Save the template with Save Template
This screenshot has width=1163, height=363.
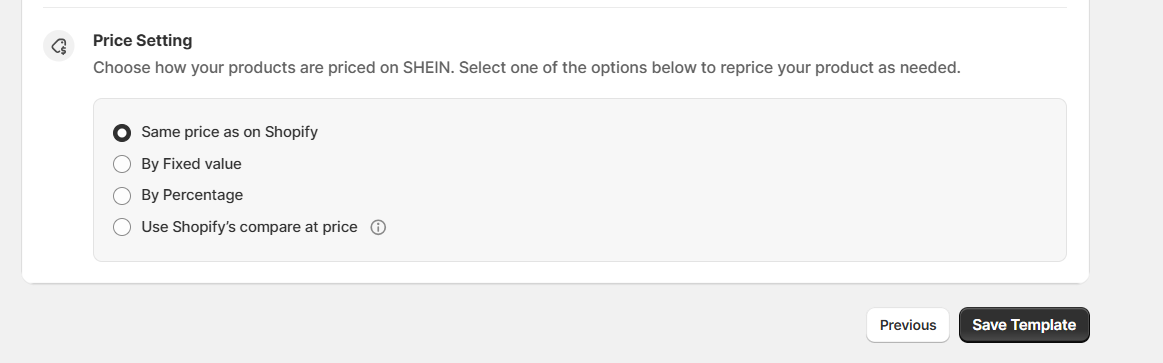coord(1024,325)
